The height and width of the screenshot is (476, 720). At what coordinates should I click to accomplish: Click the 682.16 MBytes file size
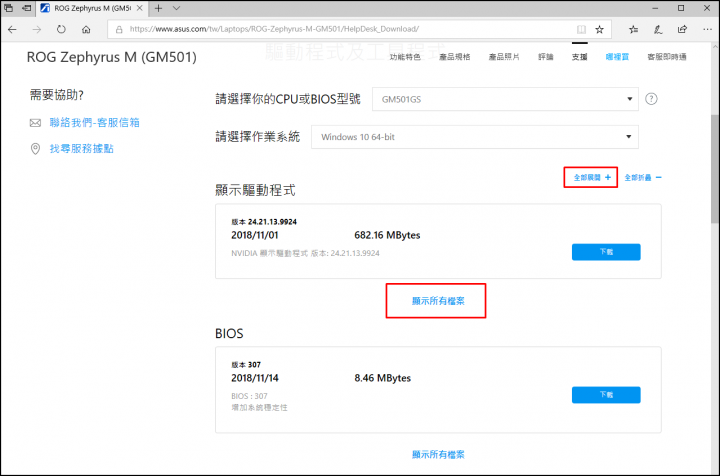click(387, 235)
